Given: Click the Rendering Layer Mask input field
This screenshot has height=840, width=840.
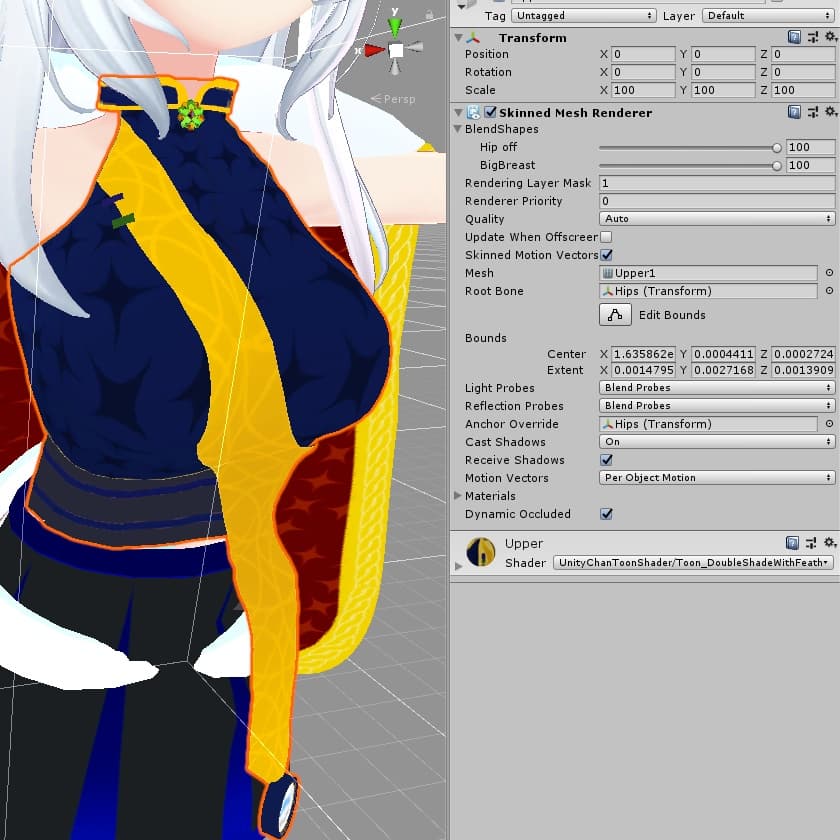Looking at the screenshot, I should 716,183.
